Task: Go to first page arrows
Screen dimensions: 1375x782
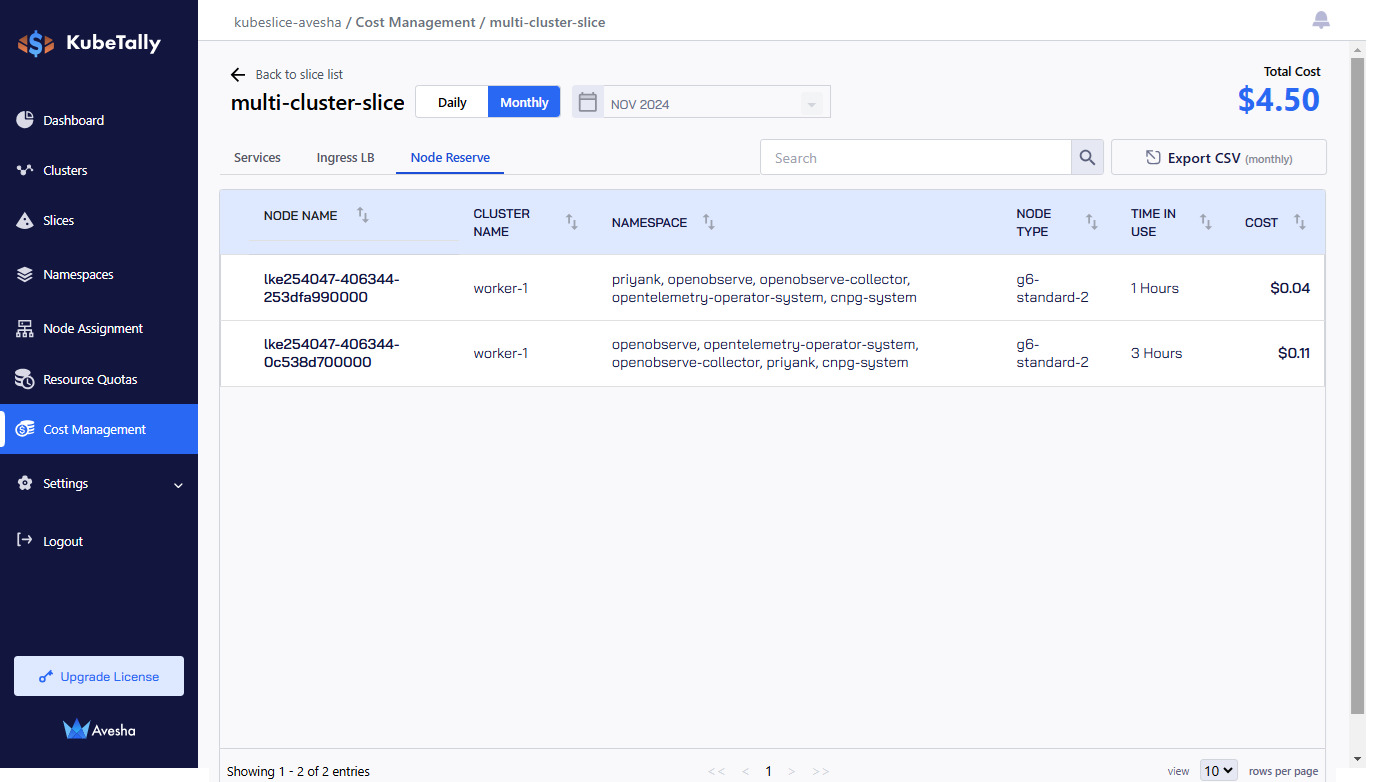Action: [x=716, y=771]
